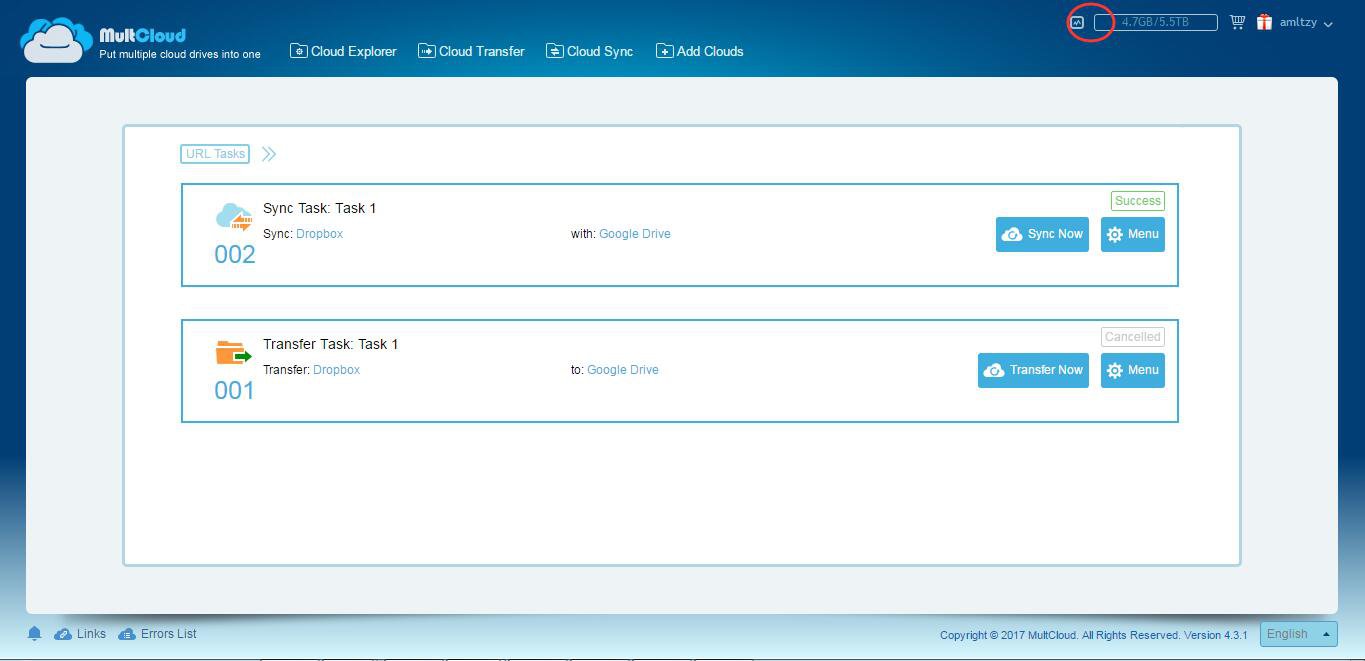Open Links in the footer
Image resolution: width=1365 pixels, height=661 pixels.
click(x=80, y=634)
